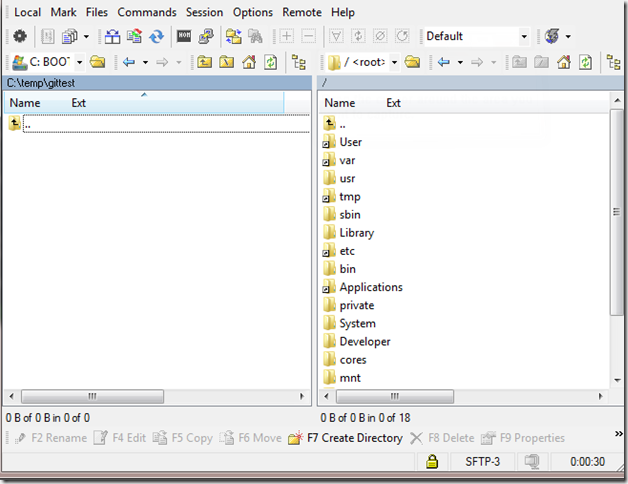
Task: Open remote directory folder icon
Action: (413, 62)
